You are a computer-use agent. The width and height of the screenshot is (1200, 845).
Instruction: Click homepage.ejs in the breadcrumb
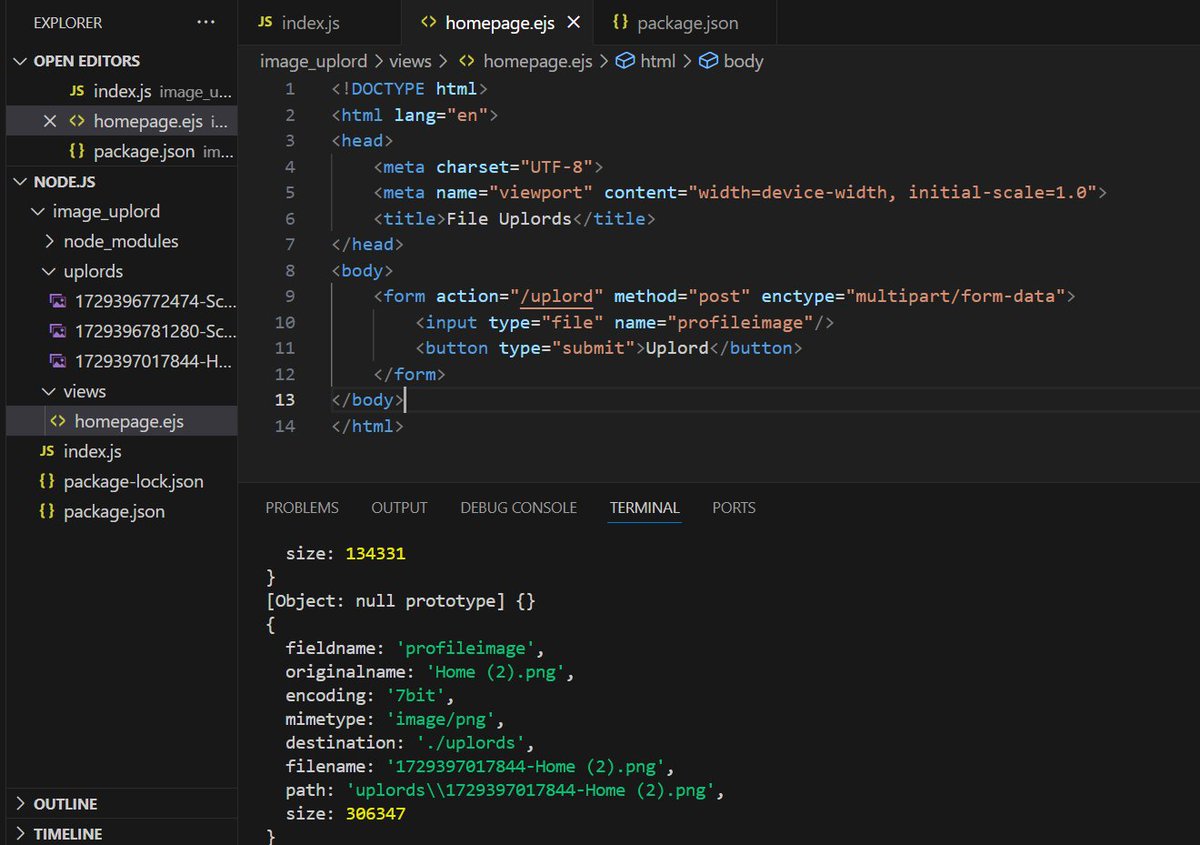pyautogui.click(x=538, y=61)
